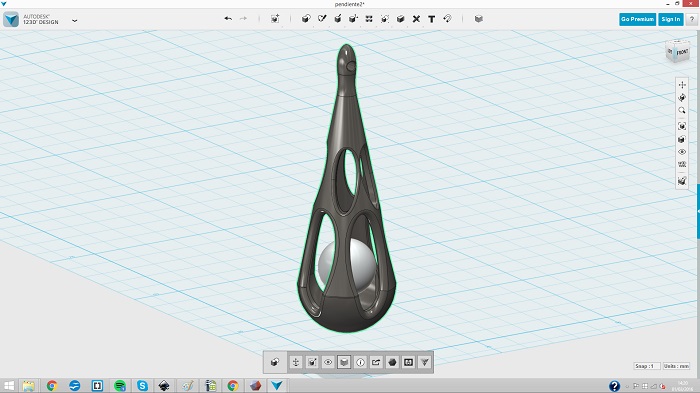The height and width of the screenshot is (393, 700).
Task: Toggle sketch snapping icon at bottom of navigation bar
Action: click(x=682, y=180)
